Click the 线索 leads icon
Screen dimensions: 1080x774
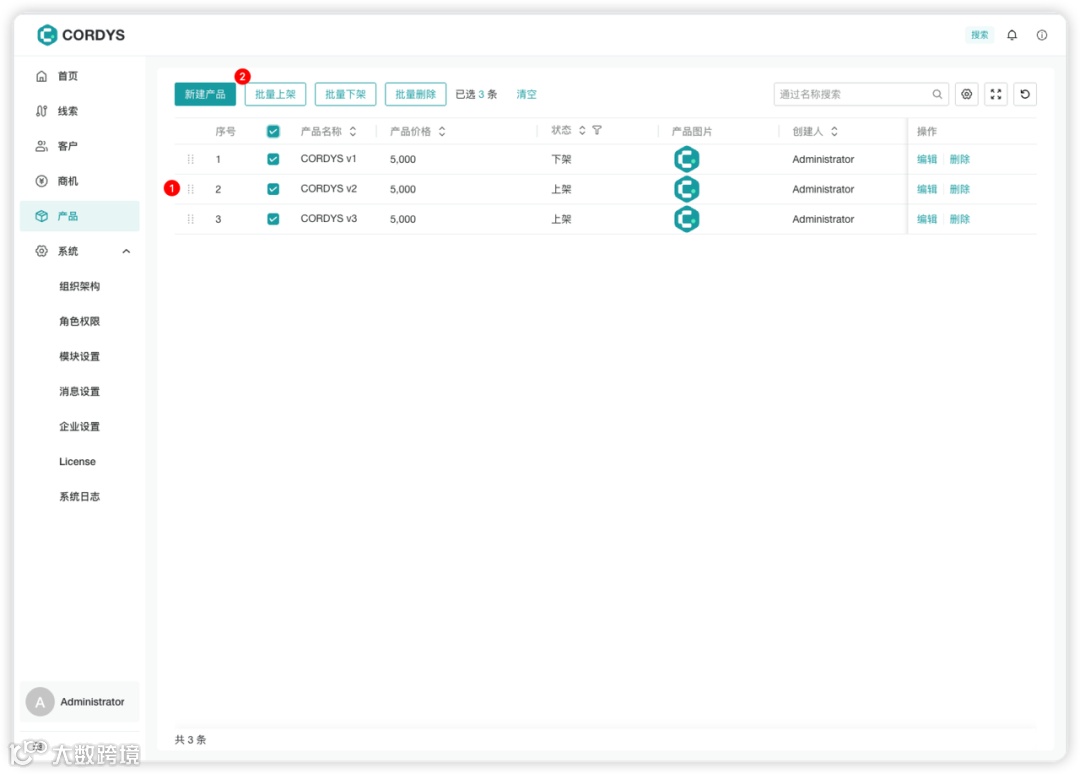pos(41,111)
